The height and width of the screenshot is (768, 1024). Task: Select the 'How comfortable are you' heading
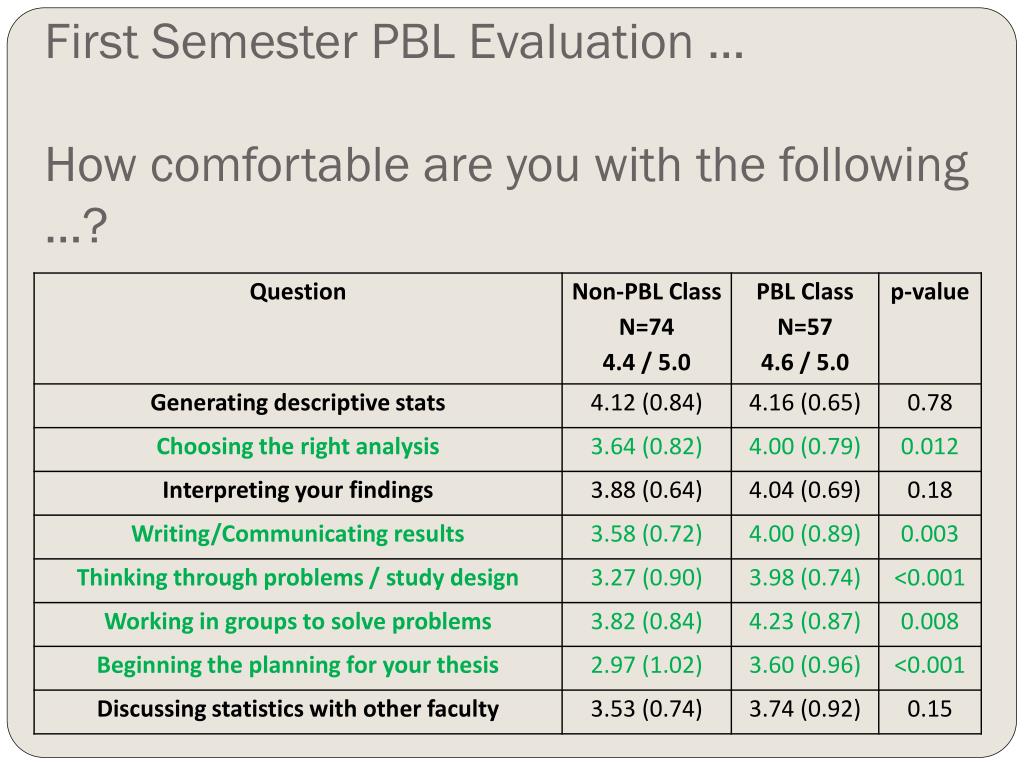[x=507, y=194]
